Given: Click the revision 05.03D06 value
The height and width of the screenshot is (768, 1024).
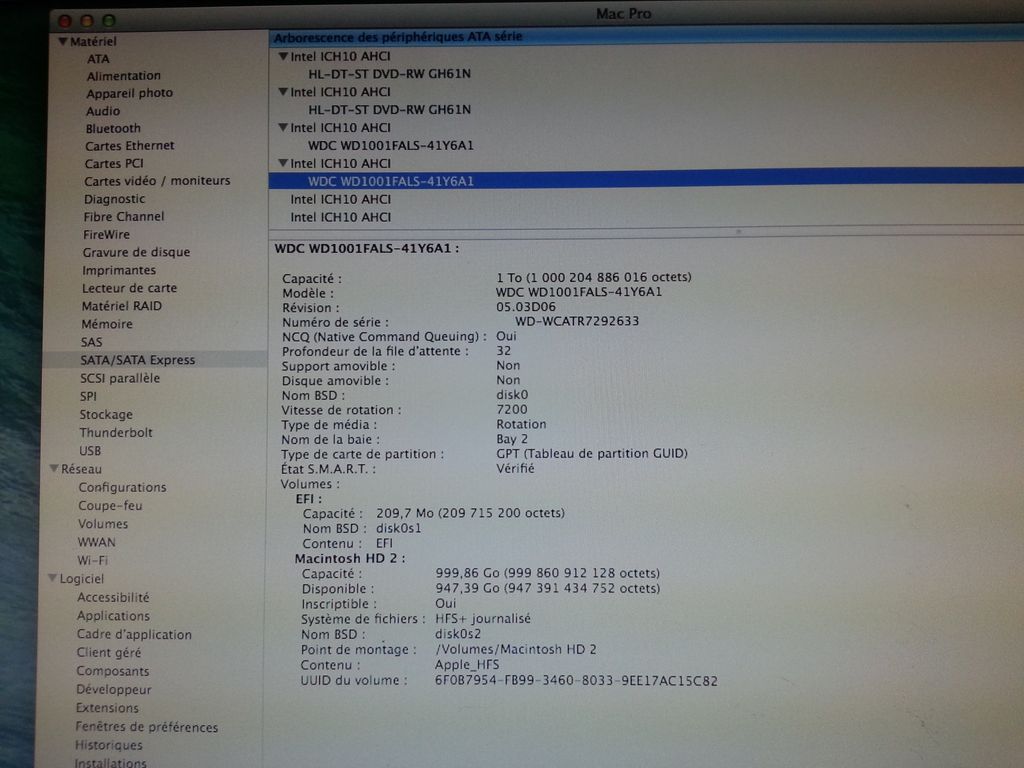Looking at the screenshot, I should click(x=526, y=306).
